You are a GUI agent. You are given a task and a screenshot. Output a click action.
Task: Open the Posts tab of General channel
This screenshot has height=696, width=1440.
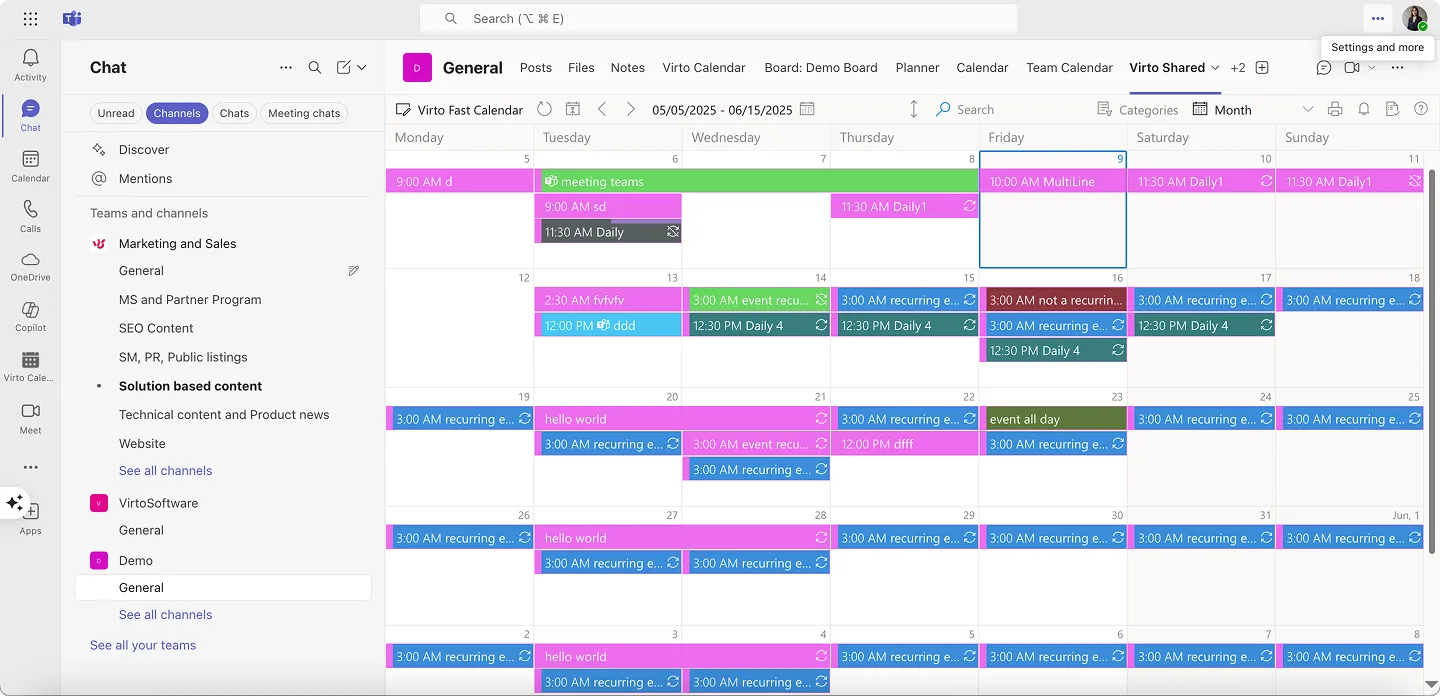[x=535, y=67]
